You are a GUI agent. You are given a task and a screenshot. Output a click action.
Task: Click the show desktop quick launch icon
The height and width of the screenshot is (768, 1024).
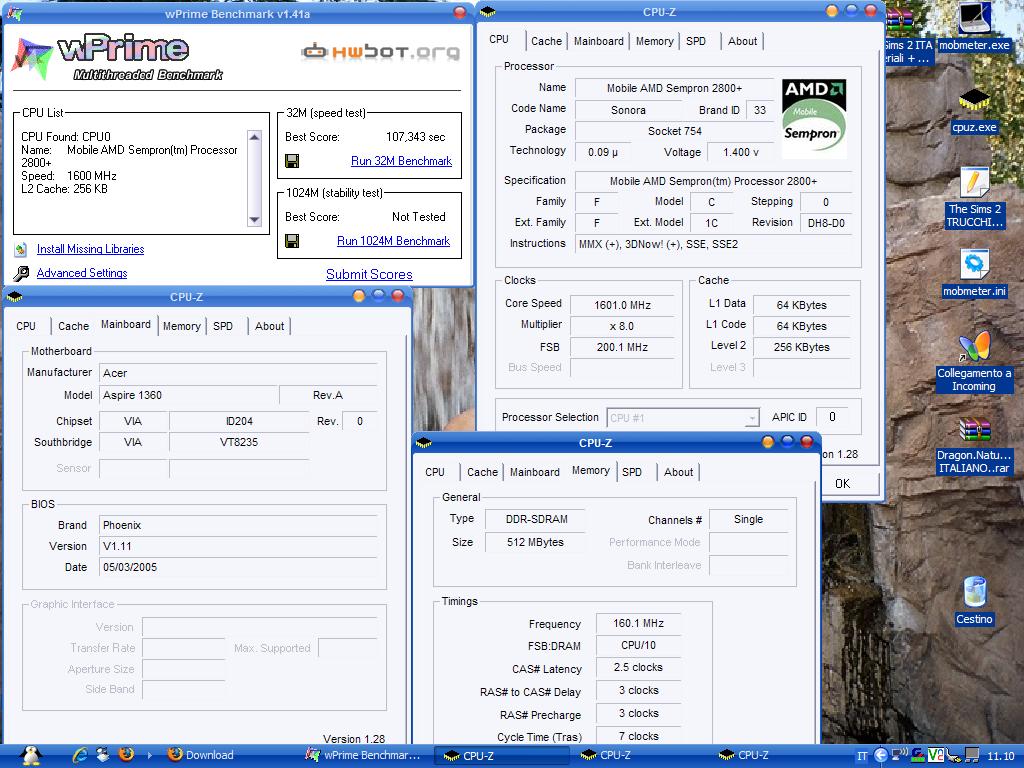pyautogui.click(x=103, y=754)
